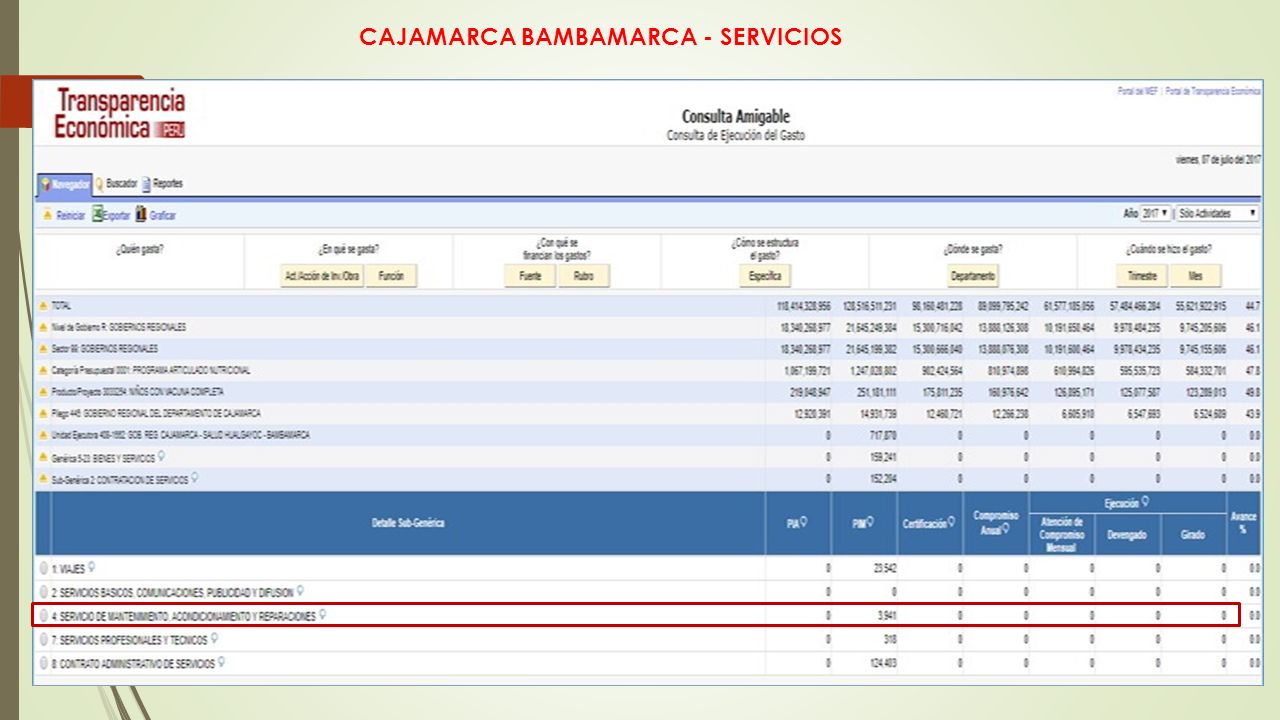Switch to the Buscador tab
Screen dimensions: 1280x720
116,184
